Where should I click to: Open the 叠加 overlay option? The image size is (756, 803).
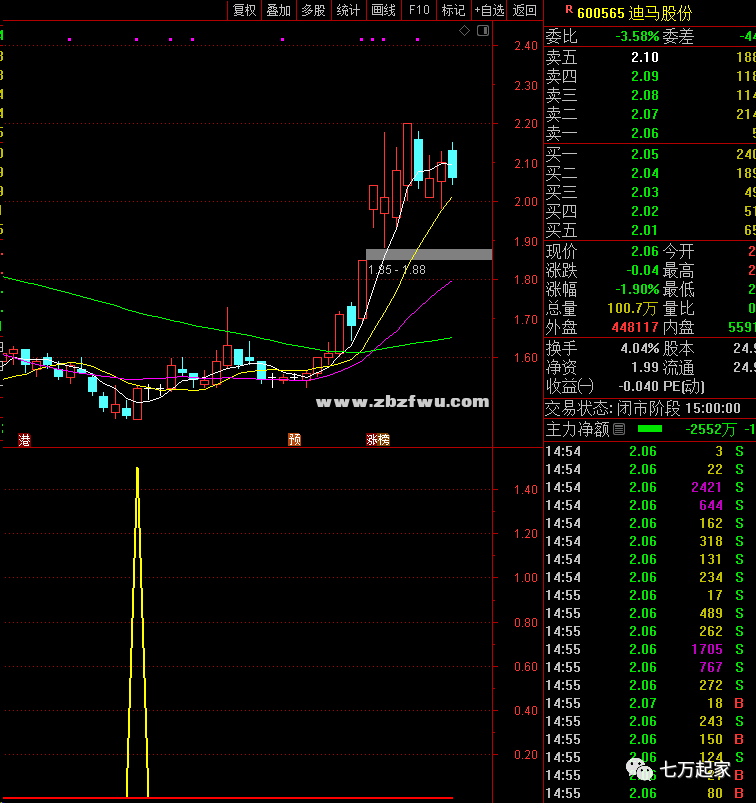click(x=278, y=10)
